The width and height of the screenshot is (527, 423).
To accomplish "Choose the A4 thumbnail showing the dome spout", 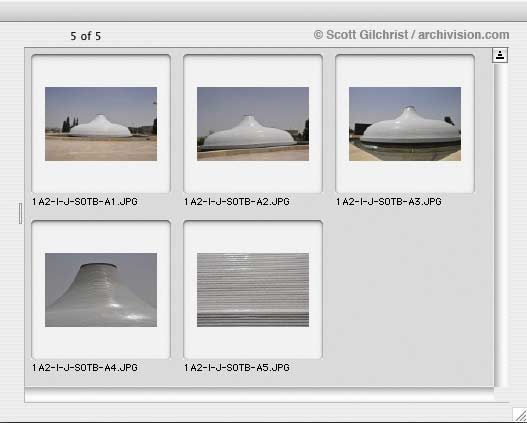I will click(x=101, y=290).
